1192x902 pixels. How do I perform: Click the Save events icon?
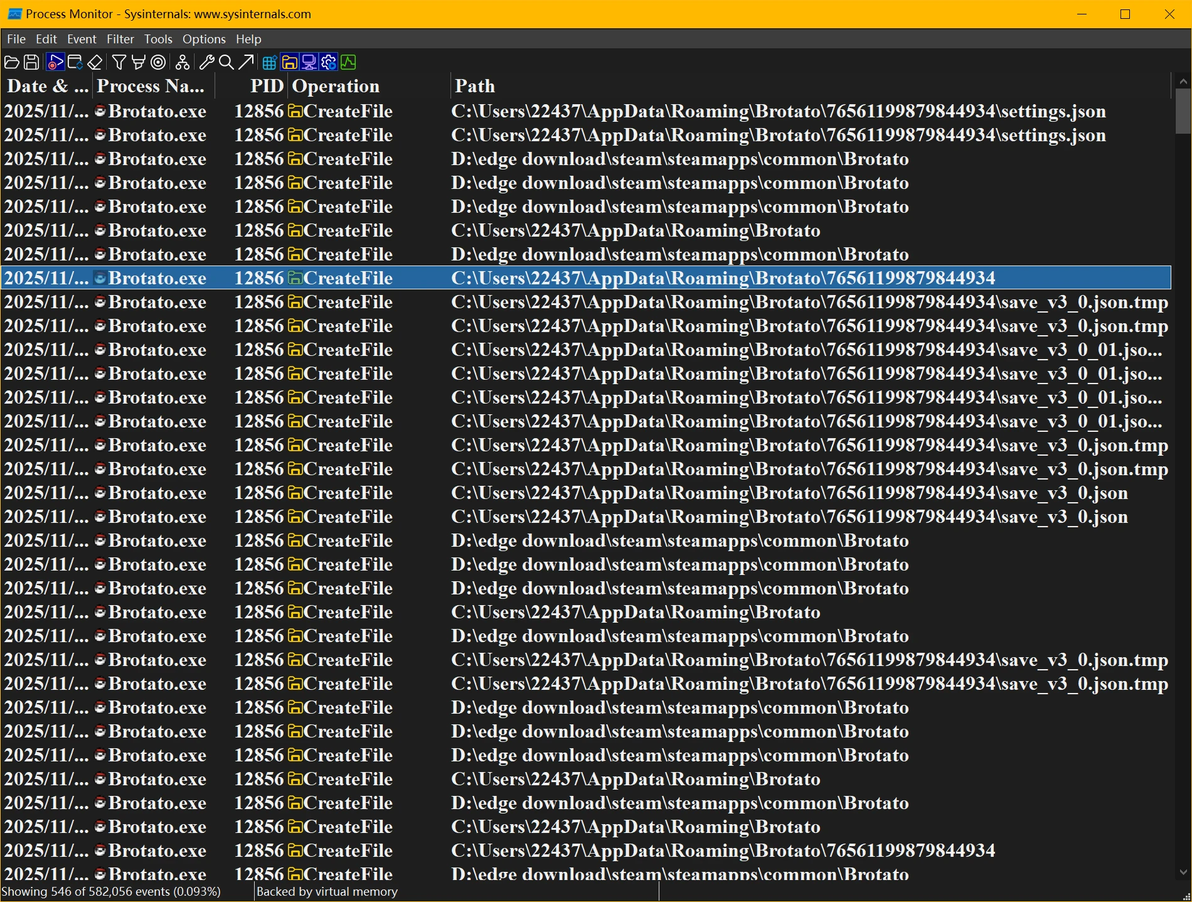tap(31, 62)
